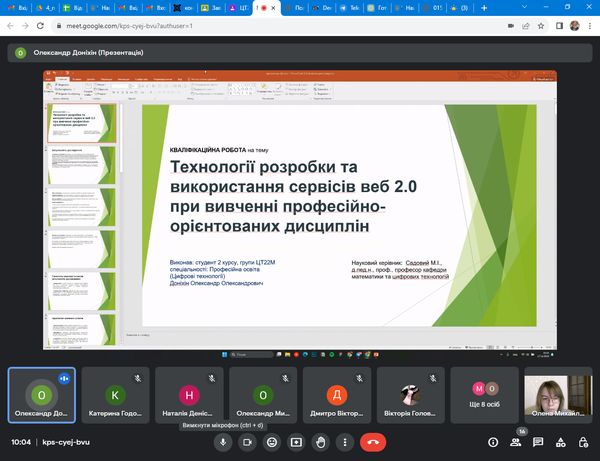Show the participants list panel
The height and width of the screenshot is (461, 600).
pyautogui.click(x=514, y=441)
